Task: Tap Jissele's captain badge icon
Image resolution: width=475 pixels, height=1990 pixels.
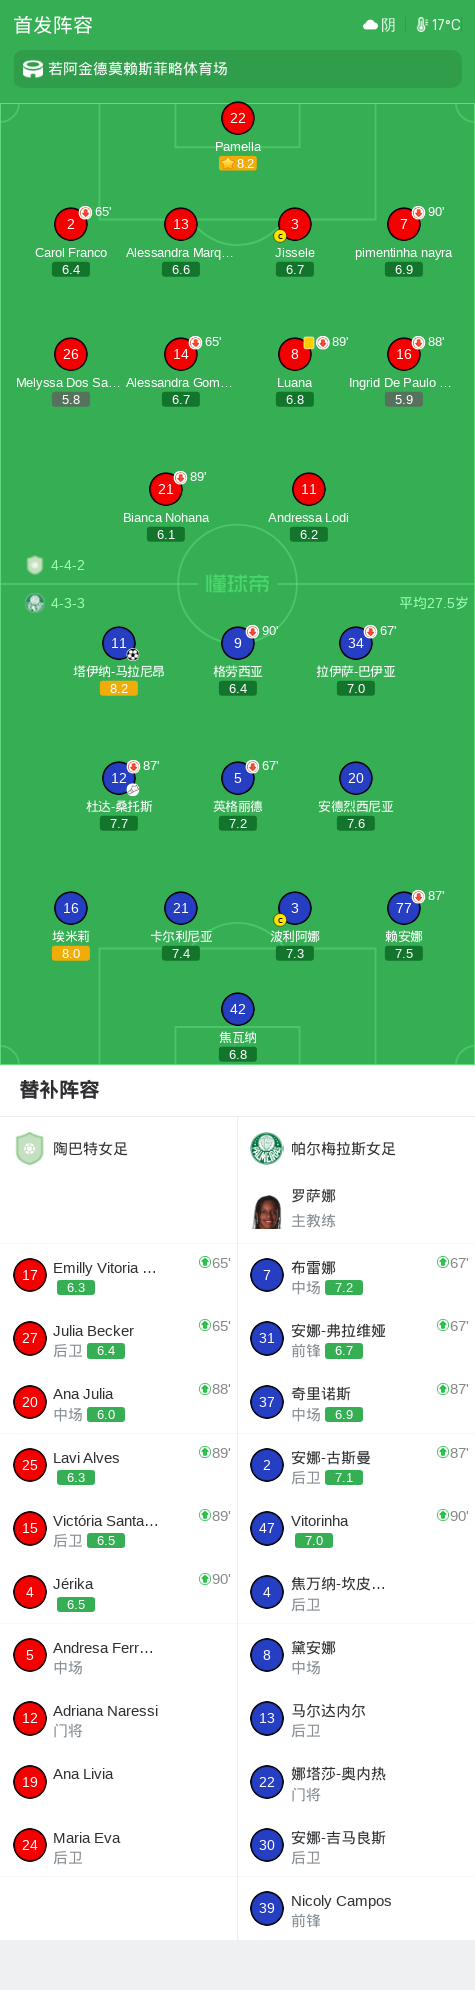Action: (280, 236)
